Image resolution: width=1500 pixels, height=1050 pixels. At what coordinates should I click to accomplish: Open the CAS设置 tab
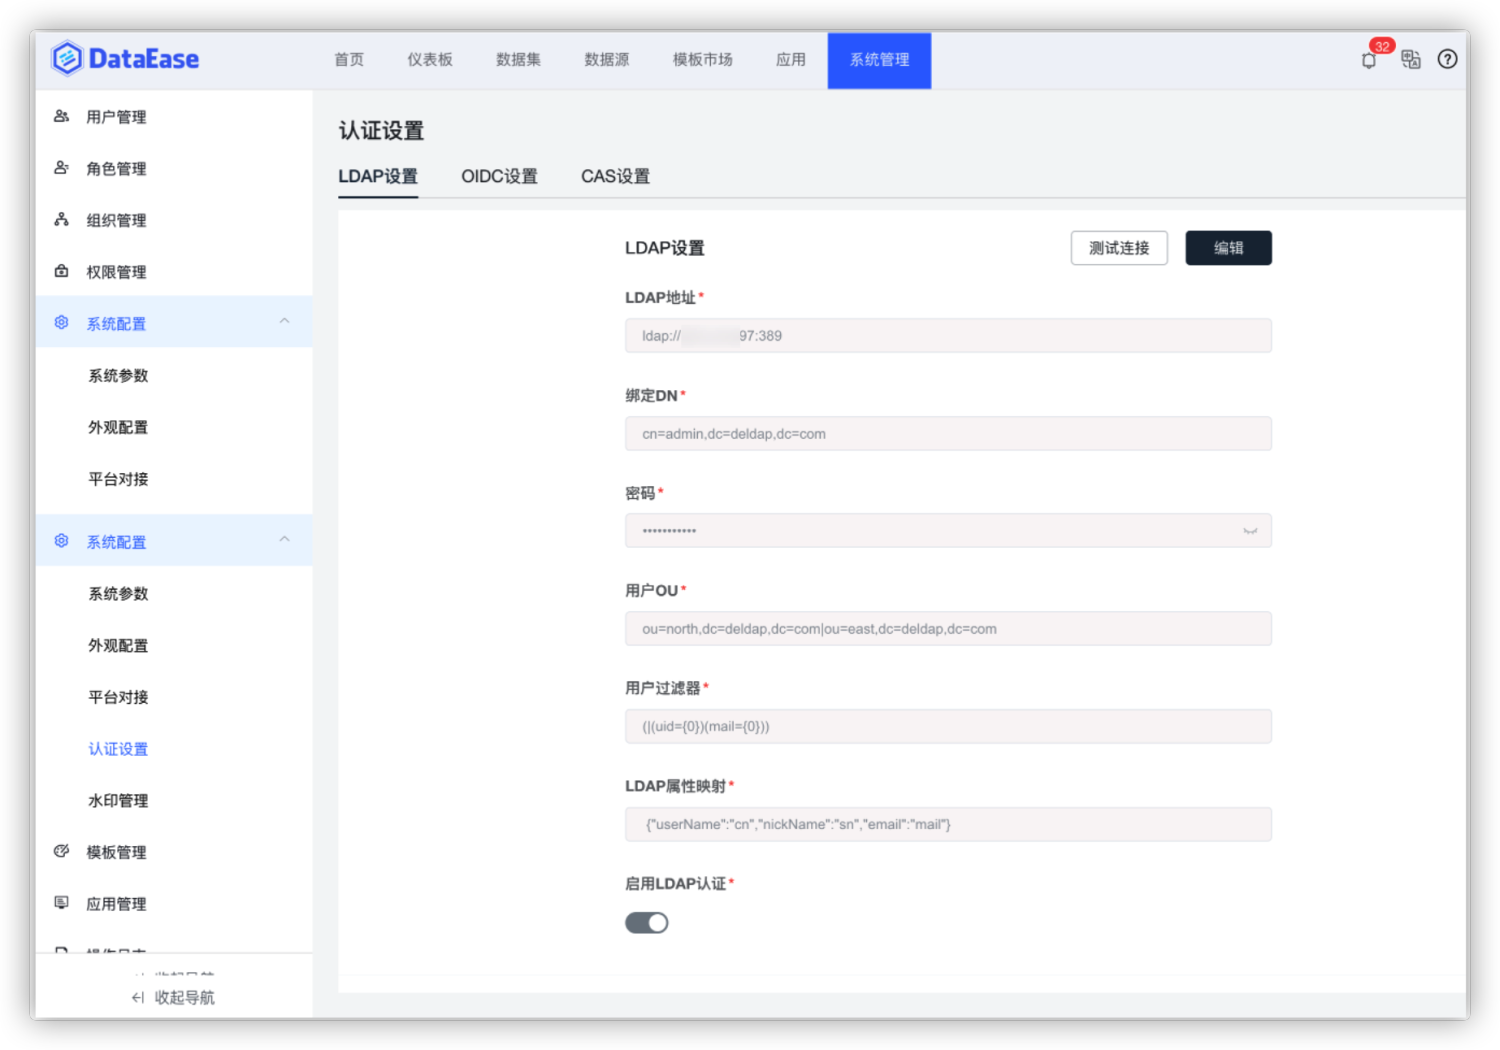pyautogui.click(x=615, y=176)
